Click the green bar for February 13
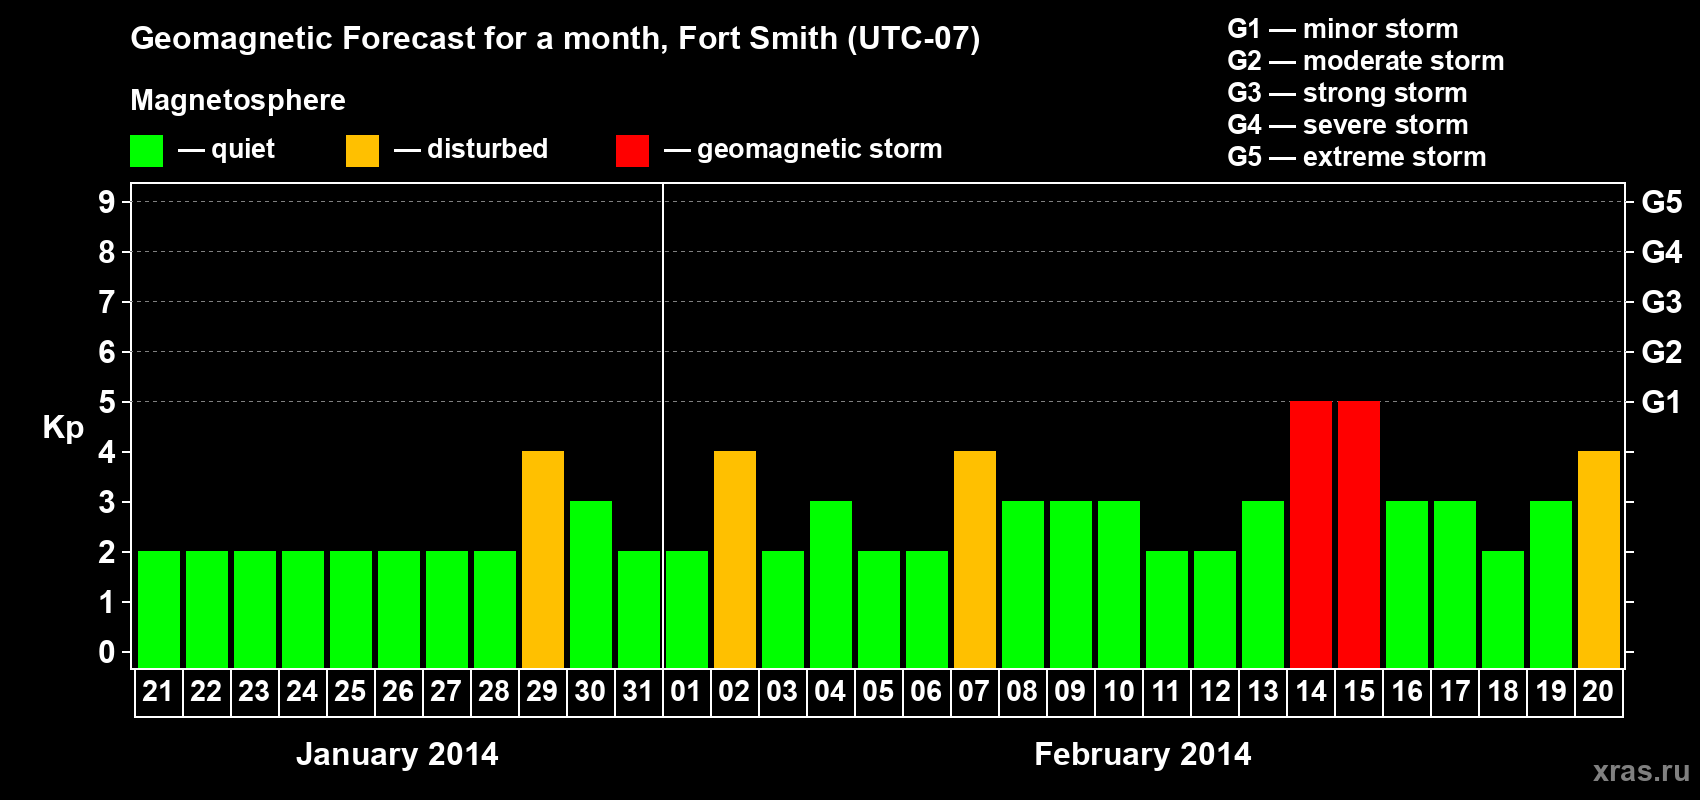1700x800 pixels. (x=1263, y=584)
